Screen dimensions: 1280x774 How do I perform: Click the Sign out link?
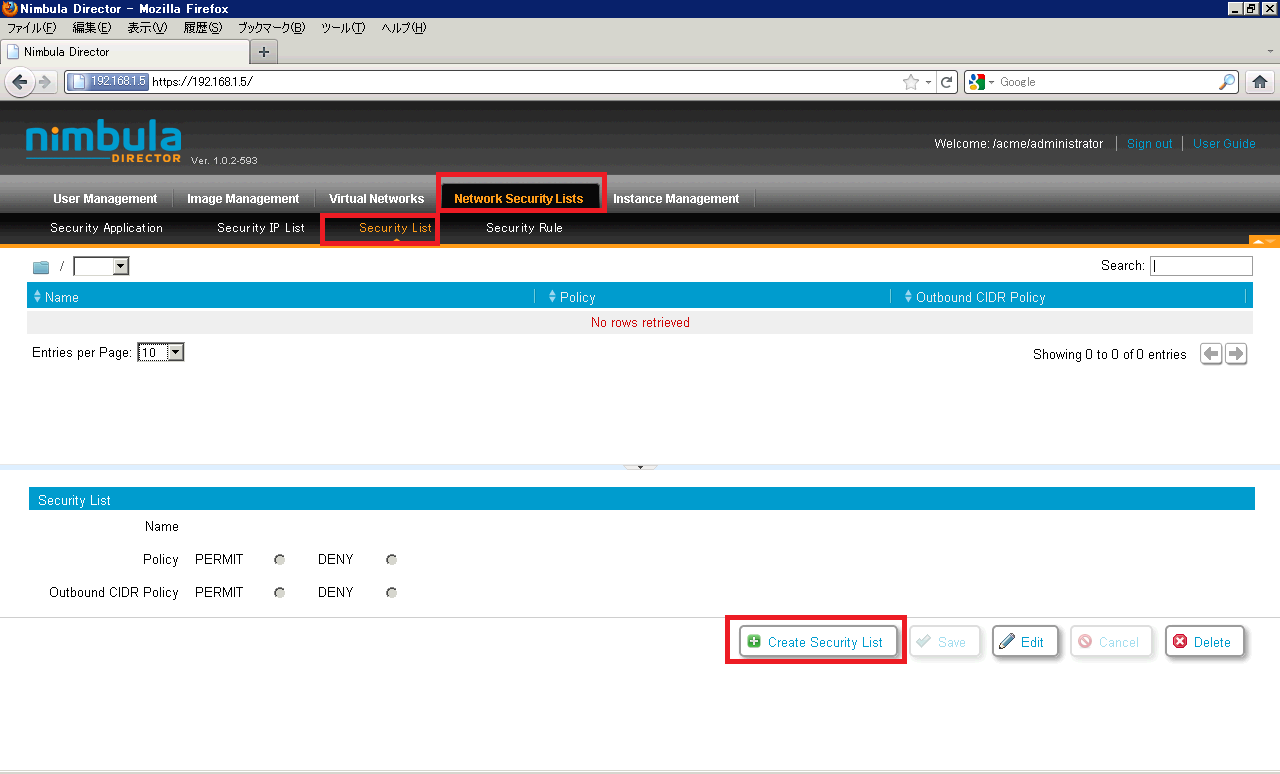pyautogui.click(x=1149, y=144)
